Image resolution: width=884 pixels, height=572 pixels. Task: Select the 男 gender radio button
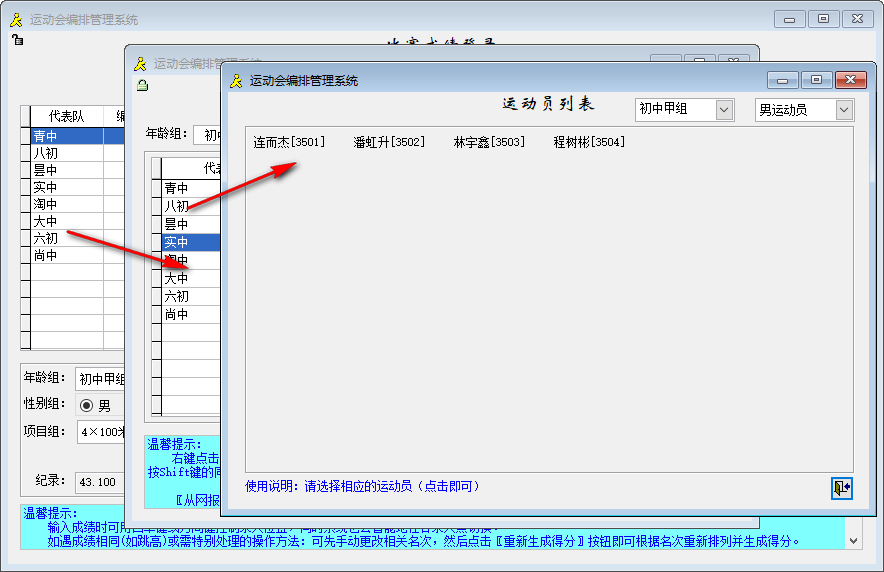tap(86, 405)
